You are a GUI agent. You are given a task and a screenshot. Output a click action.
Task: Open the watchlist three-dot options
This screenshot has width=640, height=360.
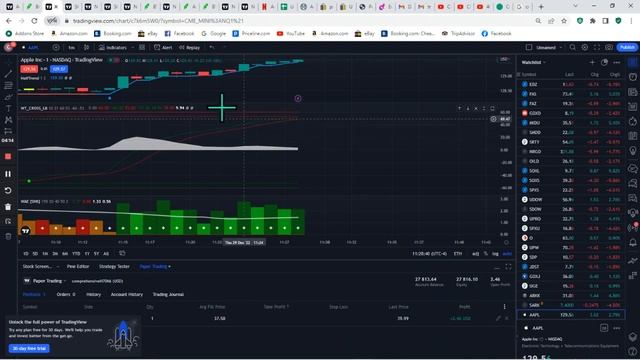click(x=617, y=62)
